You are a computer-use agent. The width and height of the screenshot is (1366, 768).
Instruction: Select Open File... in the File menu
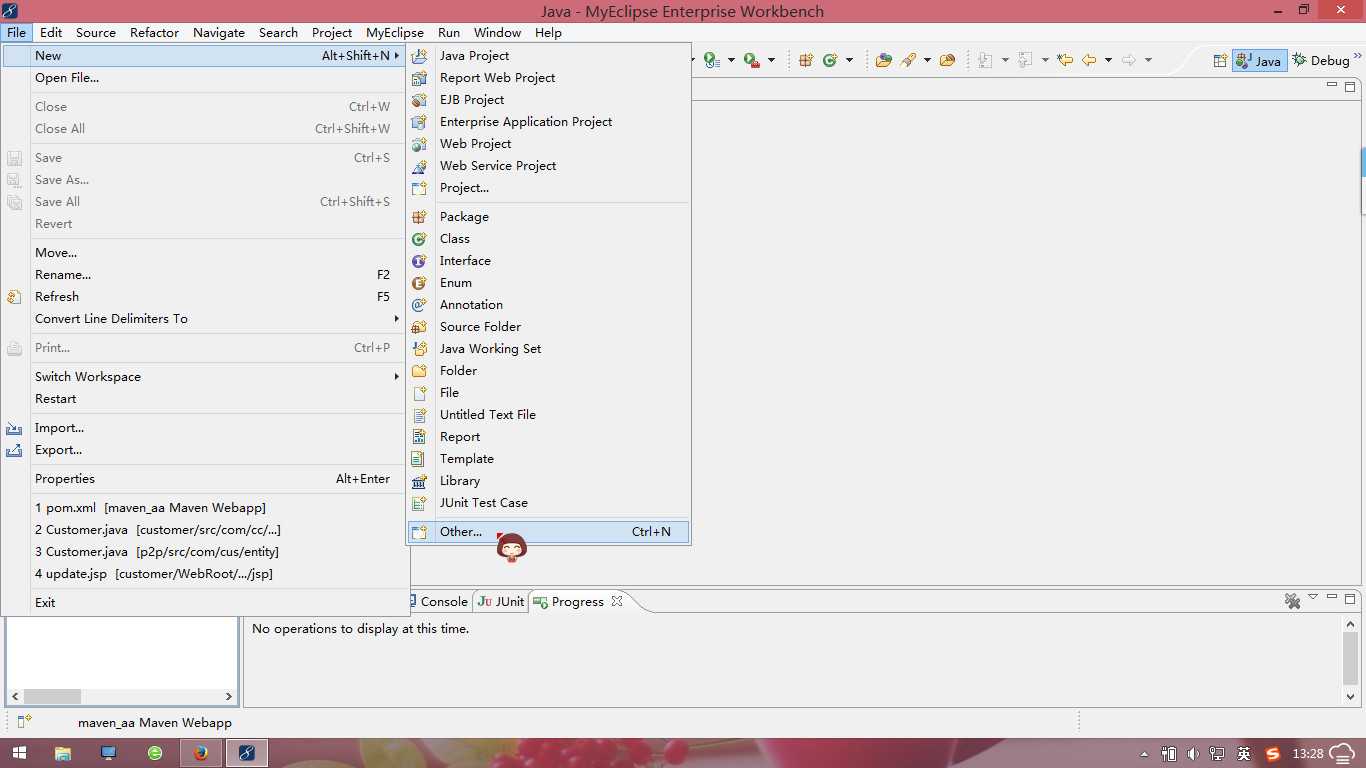pyautogui.click(x=205, y=78)
